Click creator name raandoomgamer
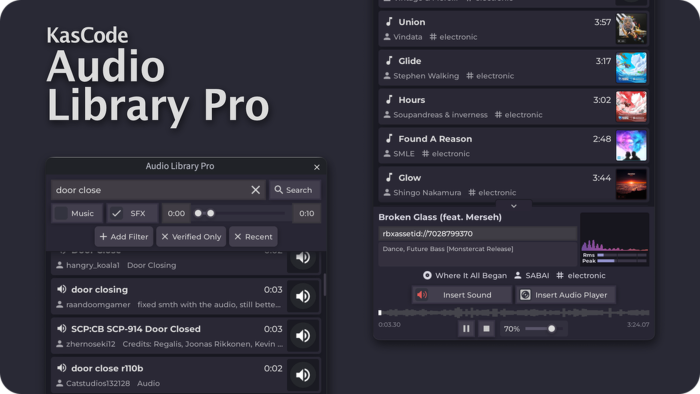This screenshot has height=394, width=700. (98, 305)
